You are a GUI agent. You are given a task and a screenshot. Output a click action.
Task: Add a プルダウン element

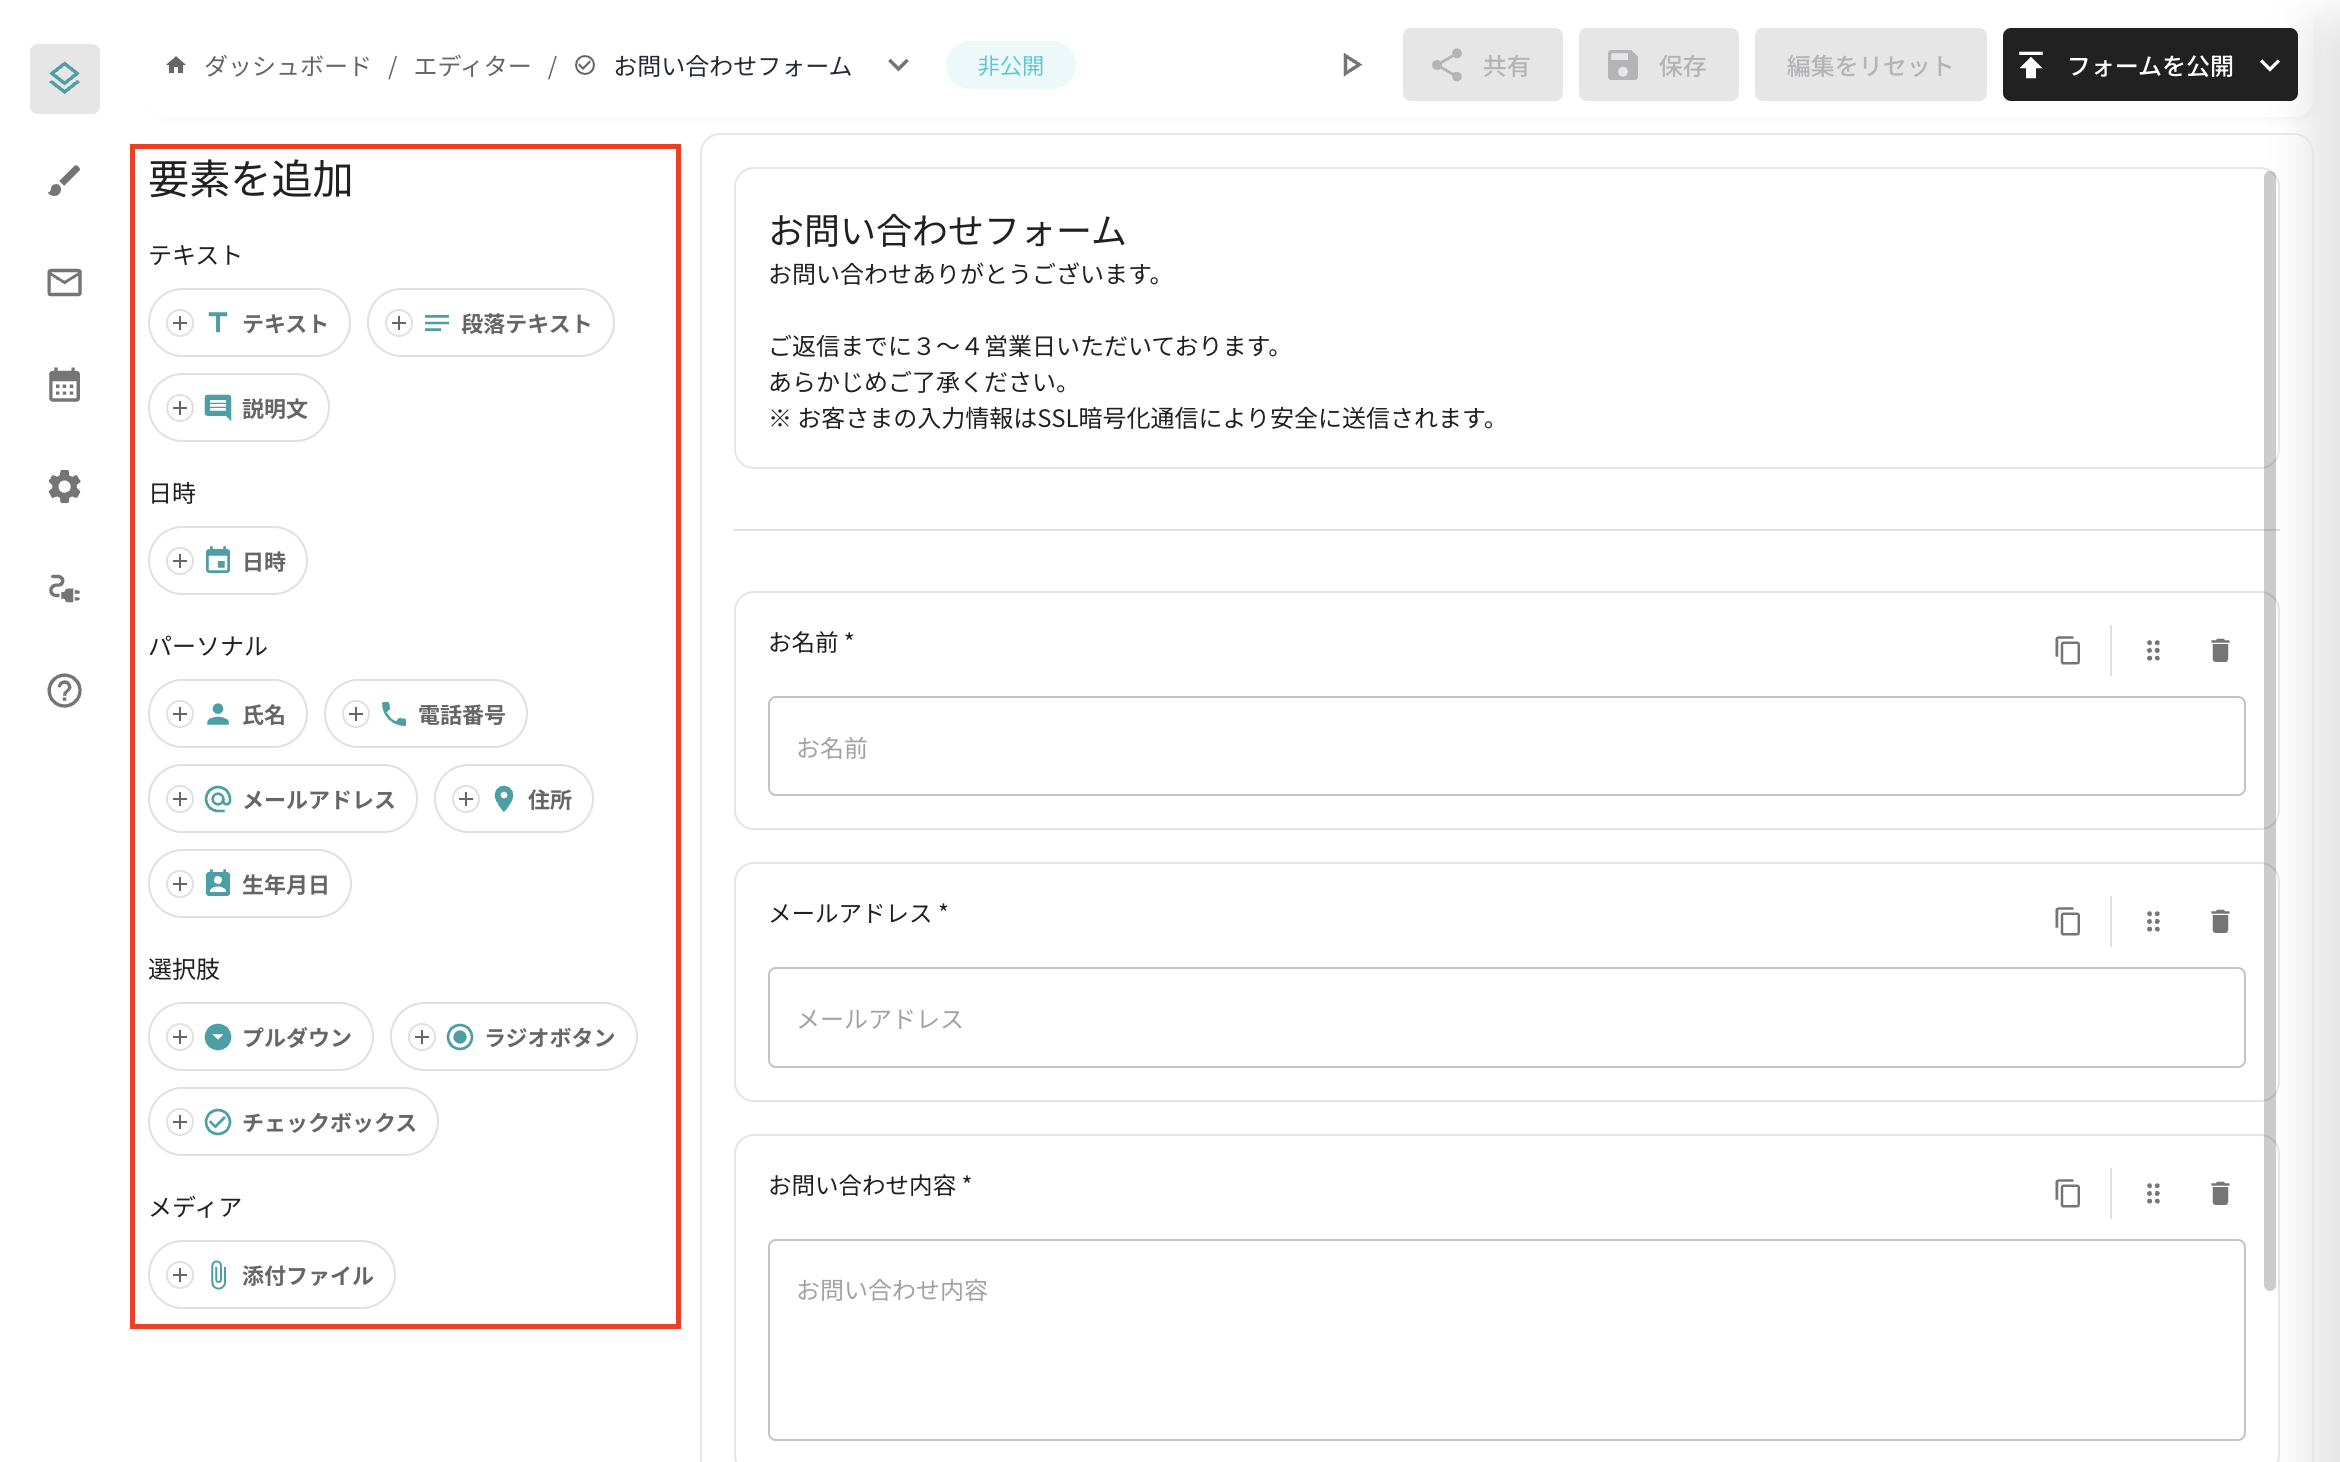click(x=260, y=1037)
